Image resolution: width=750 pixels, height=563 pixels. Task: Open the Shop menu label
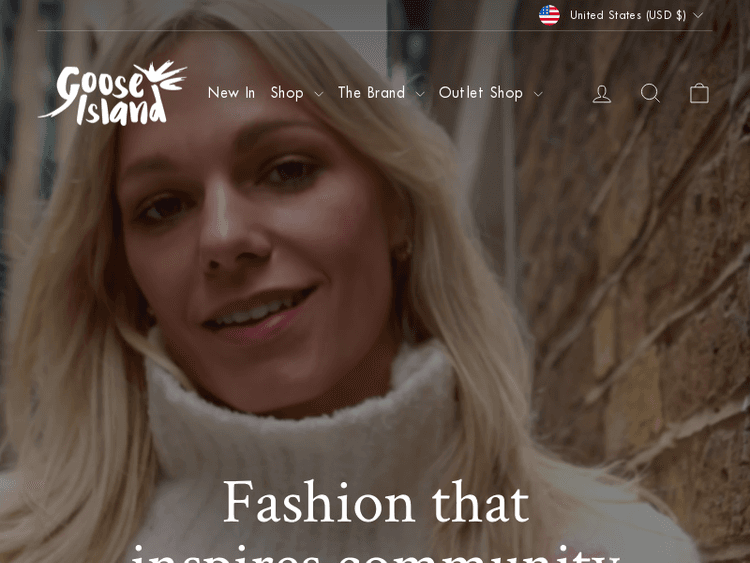coord(287,93)
